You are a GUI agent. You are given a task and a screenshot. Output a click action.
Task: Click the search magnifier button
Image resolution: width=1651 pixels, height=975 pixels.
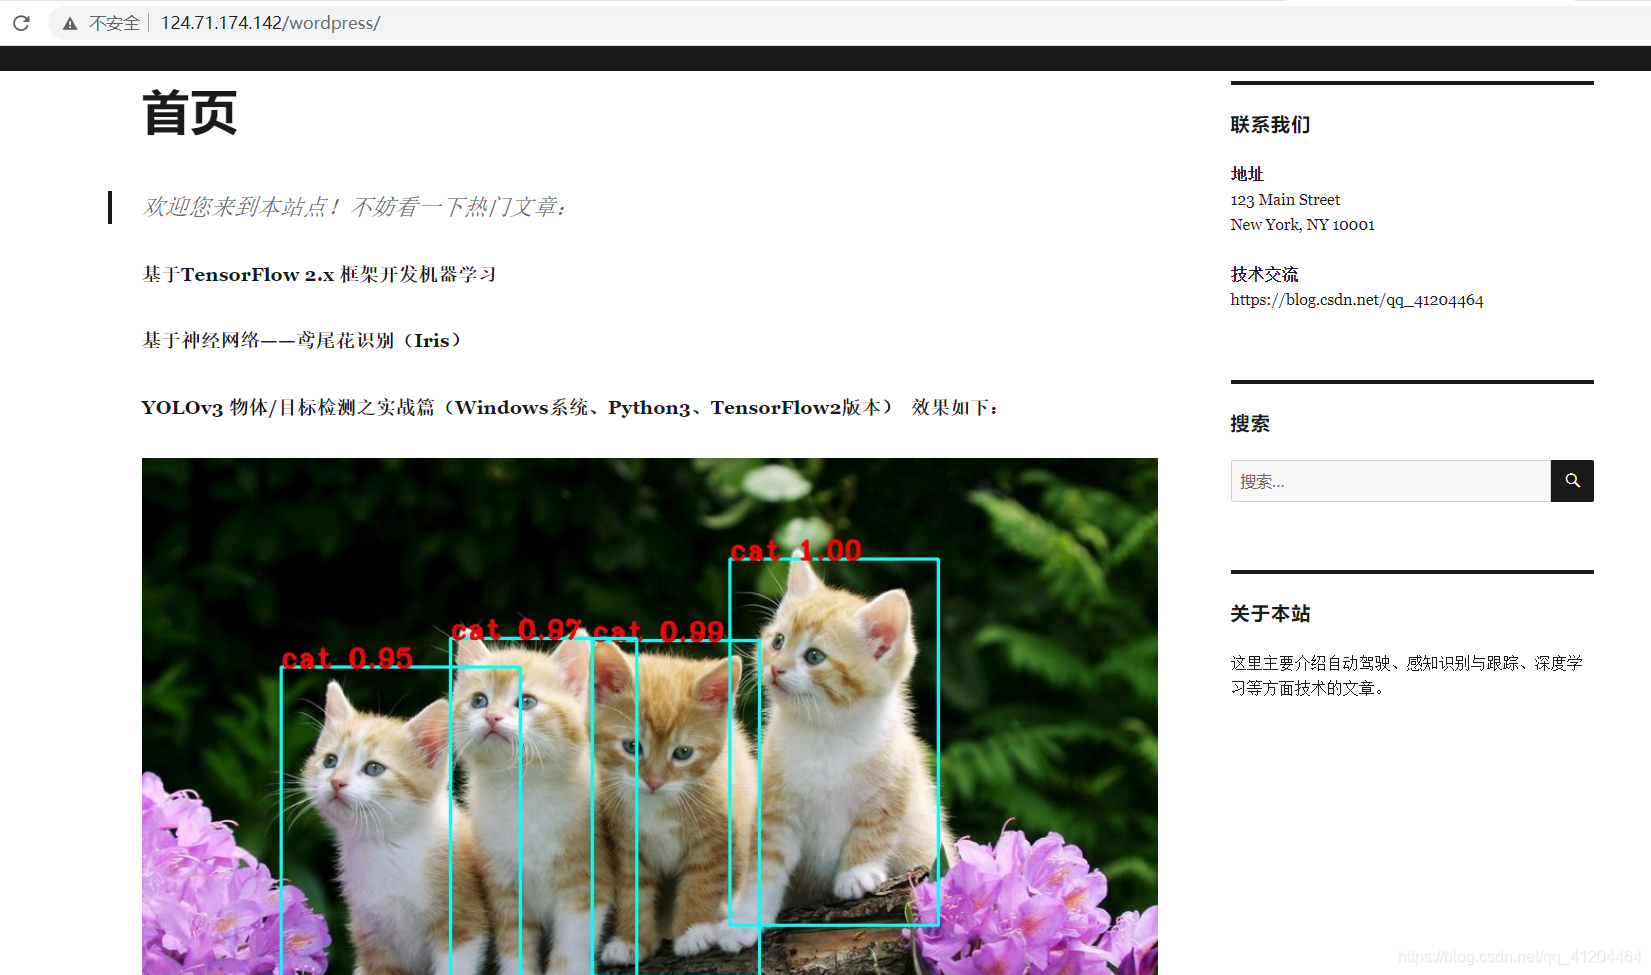[x=1572, y=481]
